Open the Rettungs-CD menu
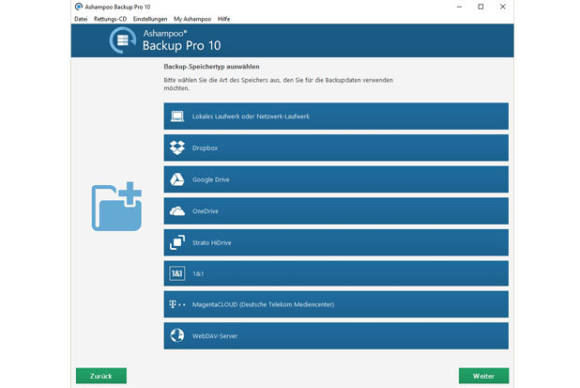This screenshot has height=388, width=580. (110, 19)
